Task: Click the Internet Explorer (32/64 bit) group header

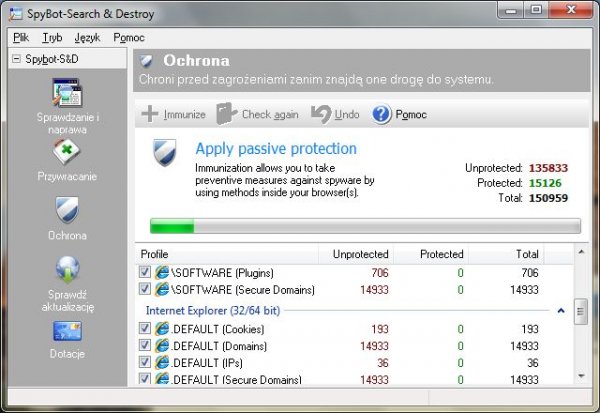Action: [213, 310]
